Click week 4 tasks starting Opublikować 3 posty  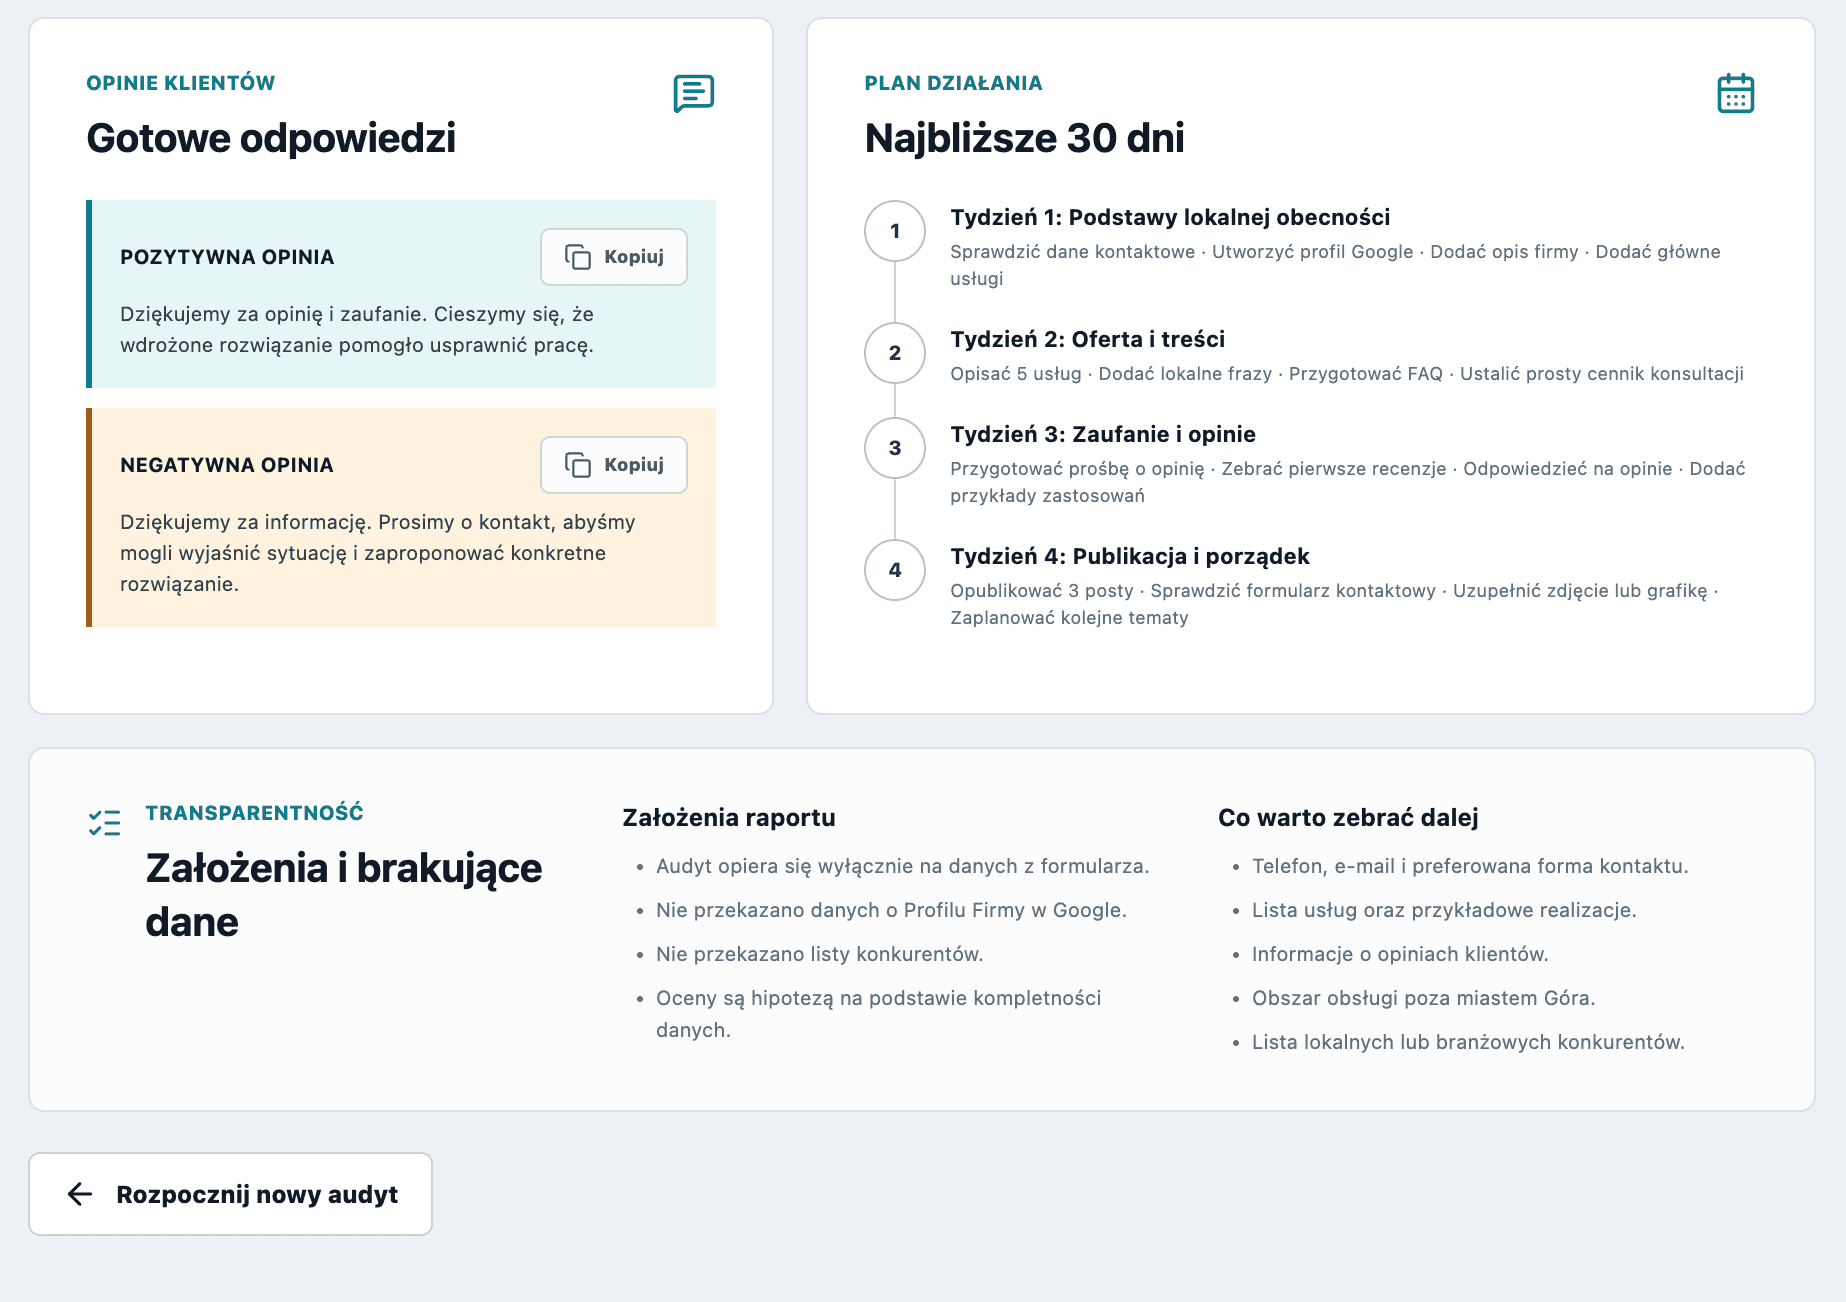[1334, 604]
